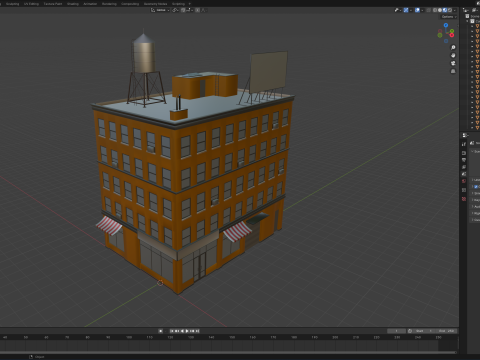Jump to the timeline start frame
The height and width of the screenshot is (360, 480).
click(x=172, y=331)
